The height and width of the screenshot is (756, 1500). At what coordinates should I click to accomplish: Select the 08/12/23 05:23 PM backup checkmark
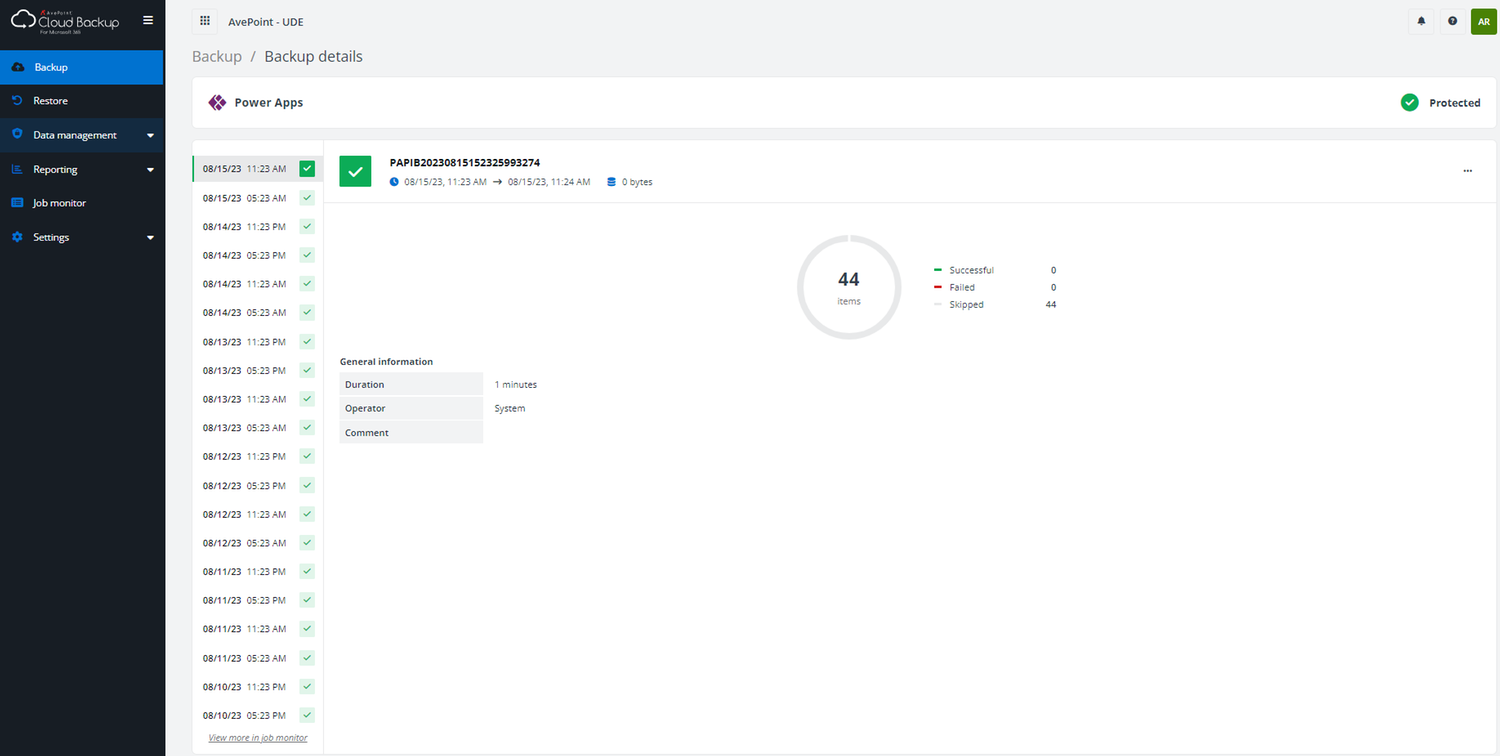(307, 485)
